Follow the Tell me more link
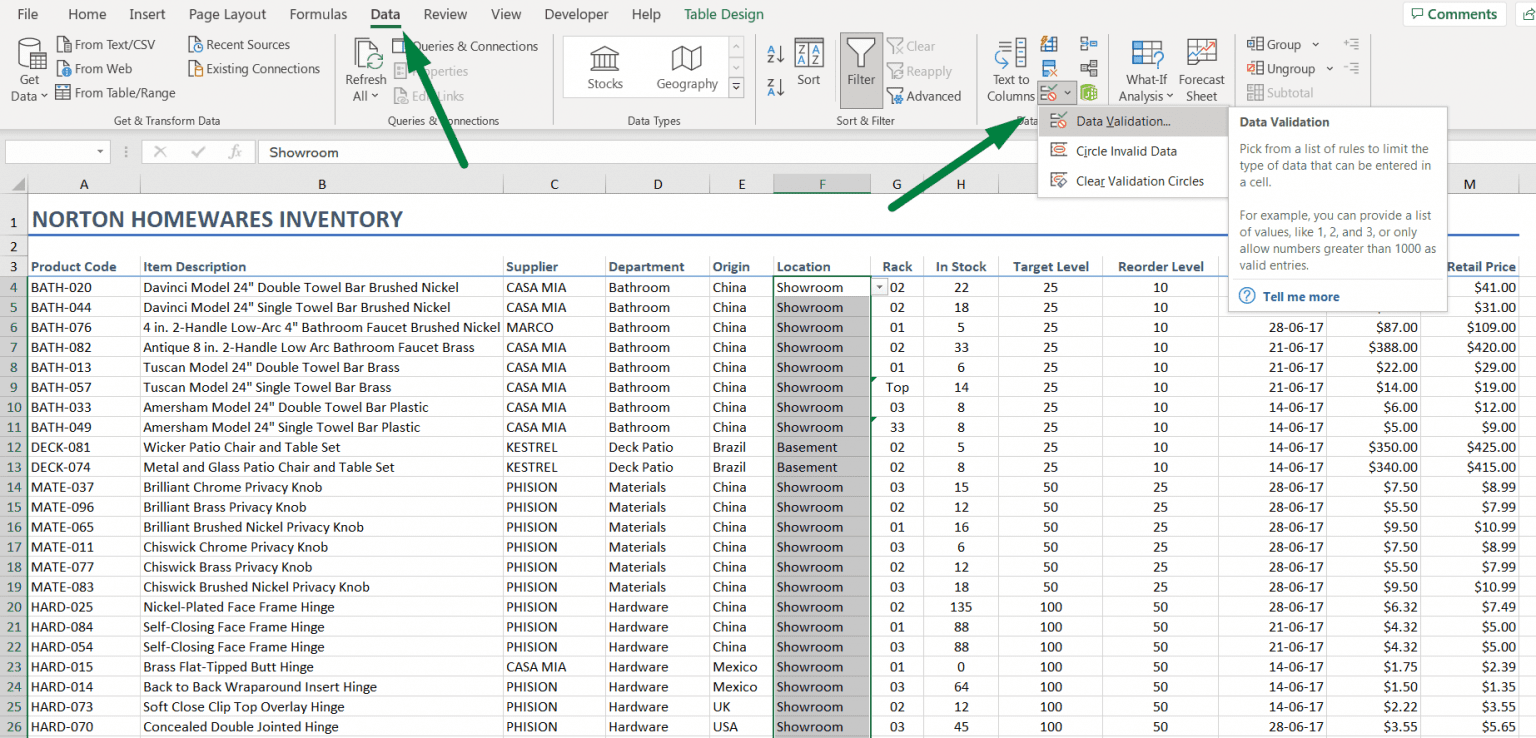The image size is (1536, 738). pyautogui.click(x=1300, y=296)
